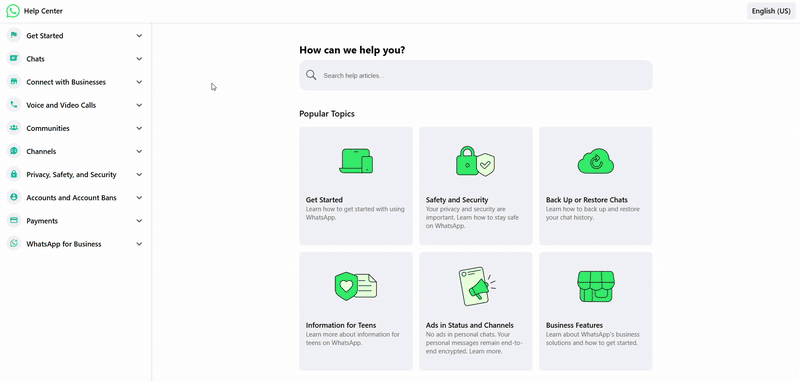Click the Accounts and Account Bans person icon

[14, 197]
